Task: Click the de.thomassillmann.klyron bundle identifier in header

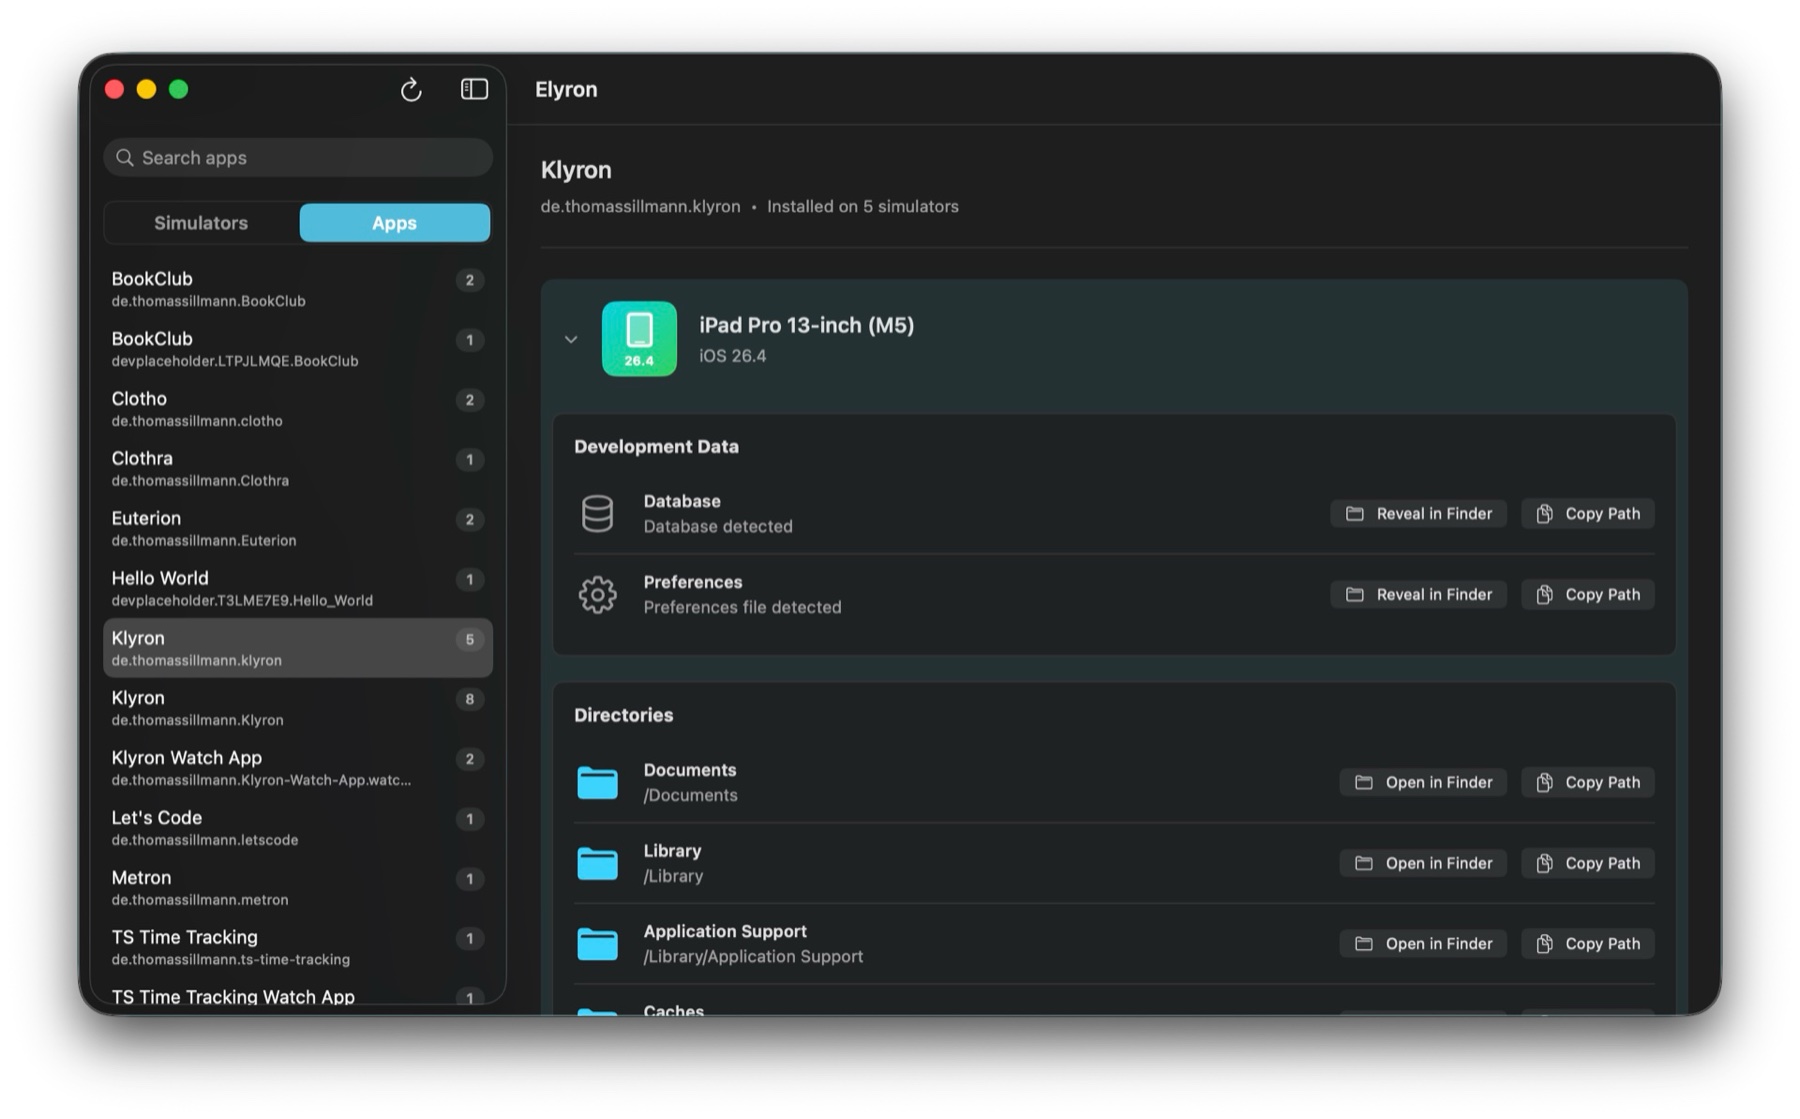Action: pyautogui.click(x=640, y=207)
